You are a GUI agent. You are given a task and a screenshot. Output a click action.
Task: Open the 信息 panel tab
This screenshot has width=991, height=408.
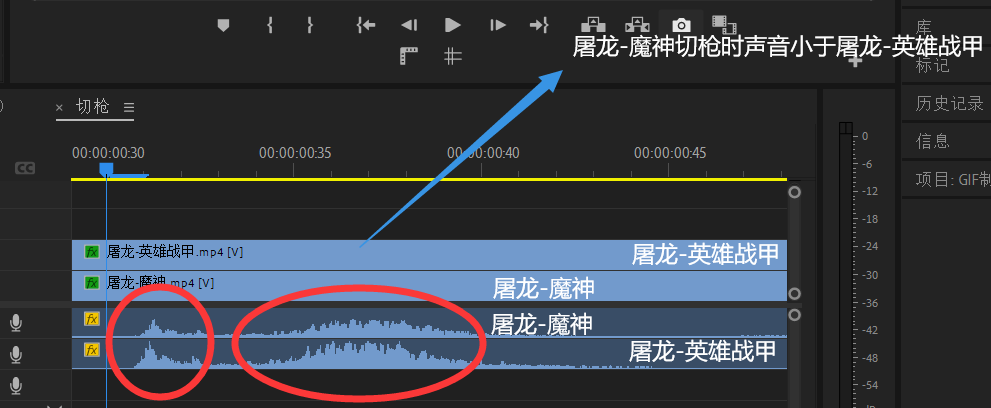932,141
